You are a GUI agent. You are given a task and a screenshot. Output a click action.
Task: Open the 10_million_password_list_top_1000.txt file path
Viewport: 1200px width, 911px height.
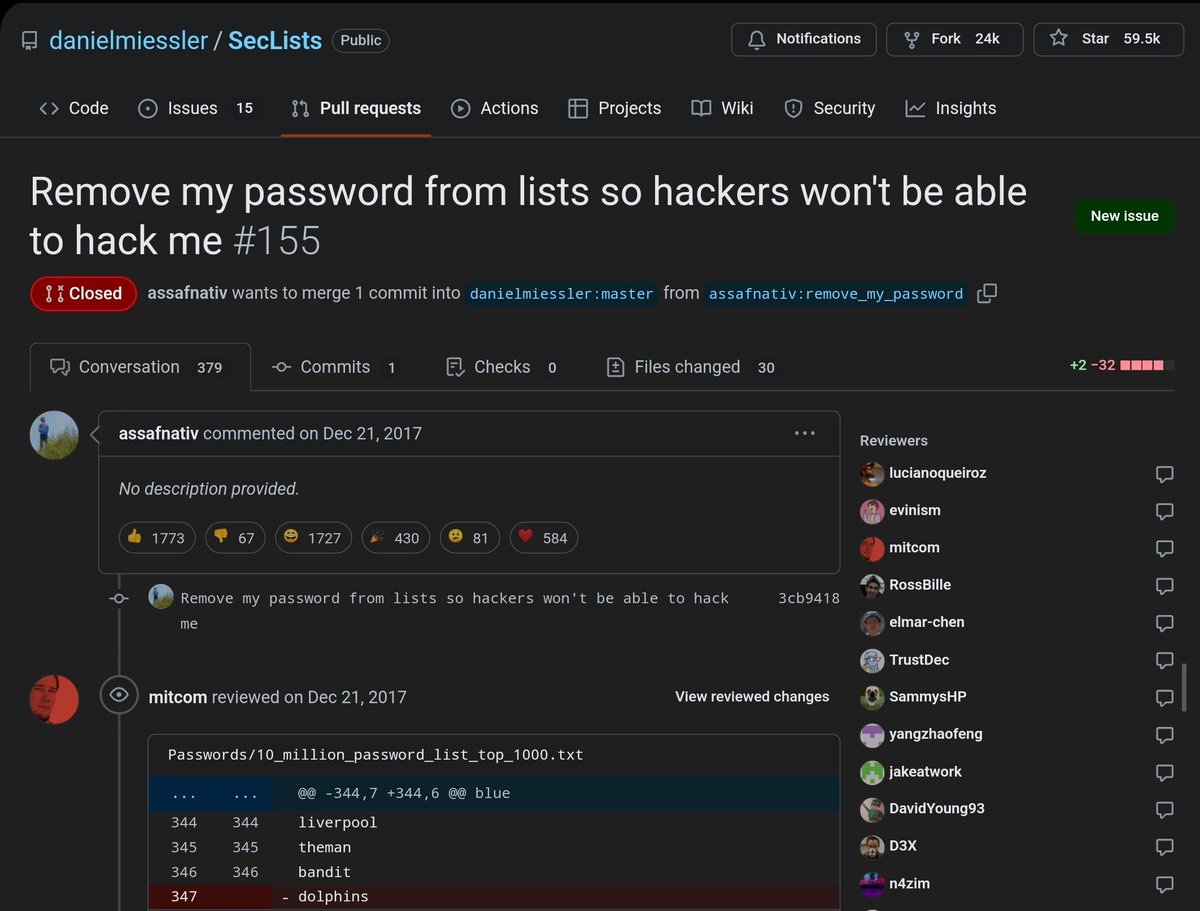375,754
